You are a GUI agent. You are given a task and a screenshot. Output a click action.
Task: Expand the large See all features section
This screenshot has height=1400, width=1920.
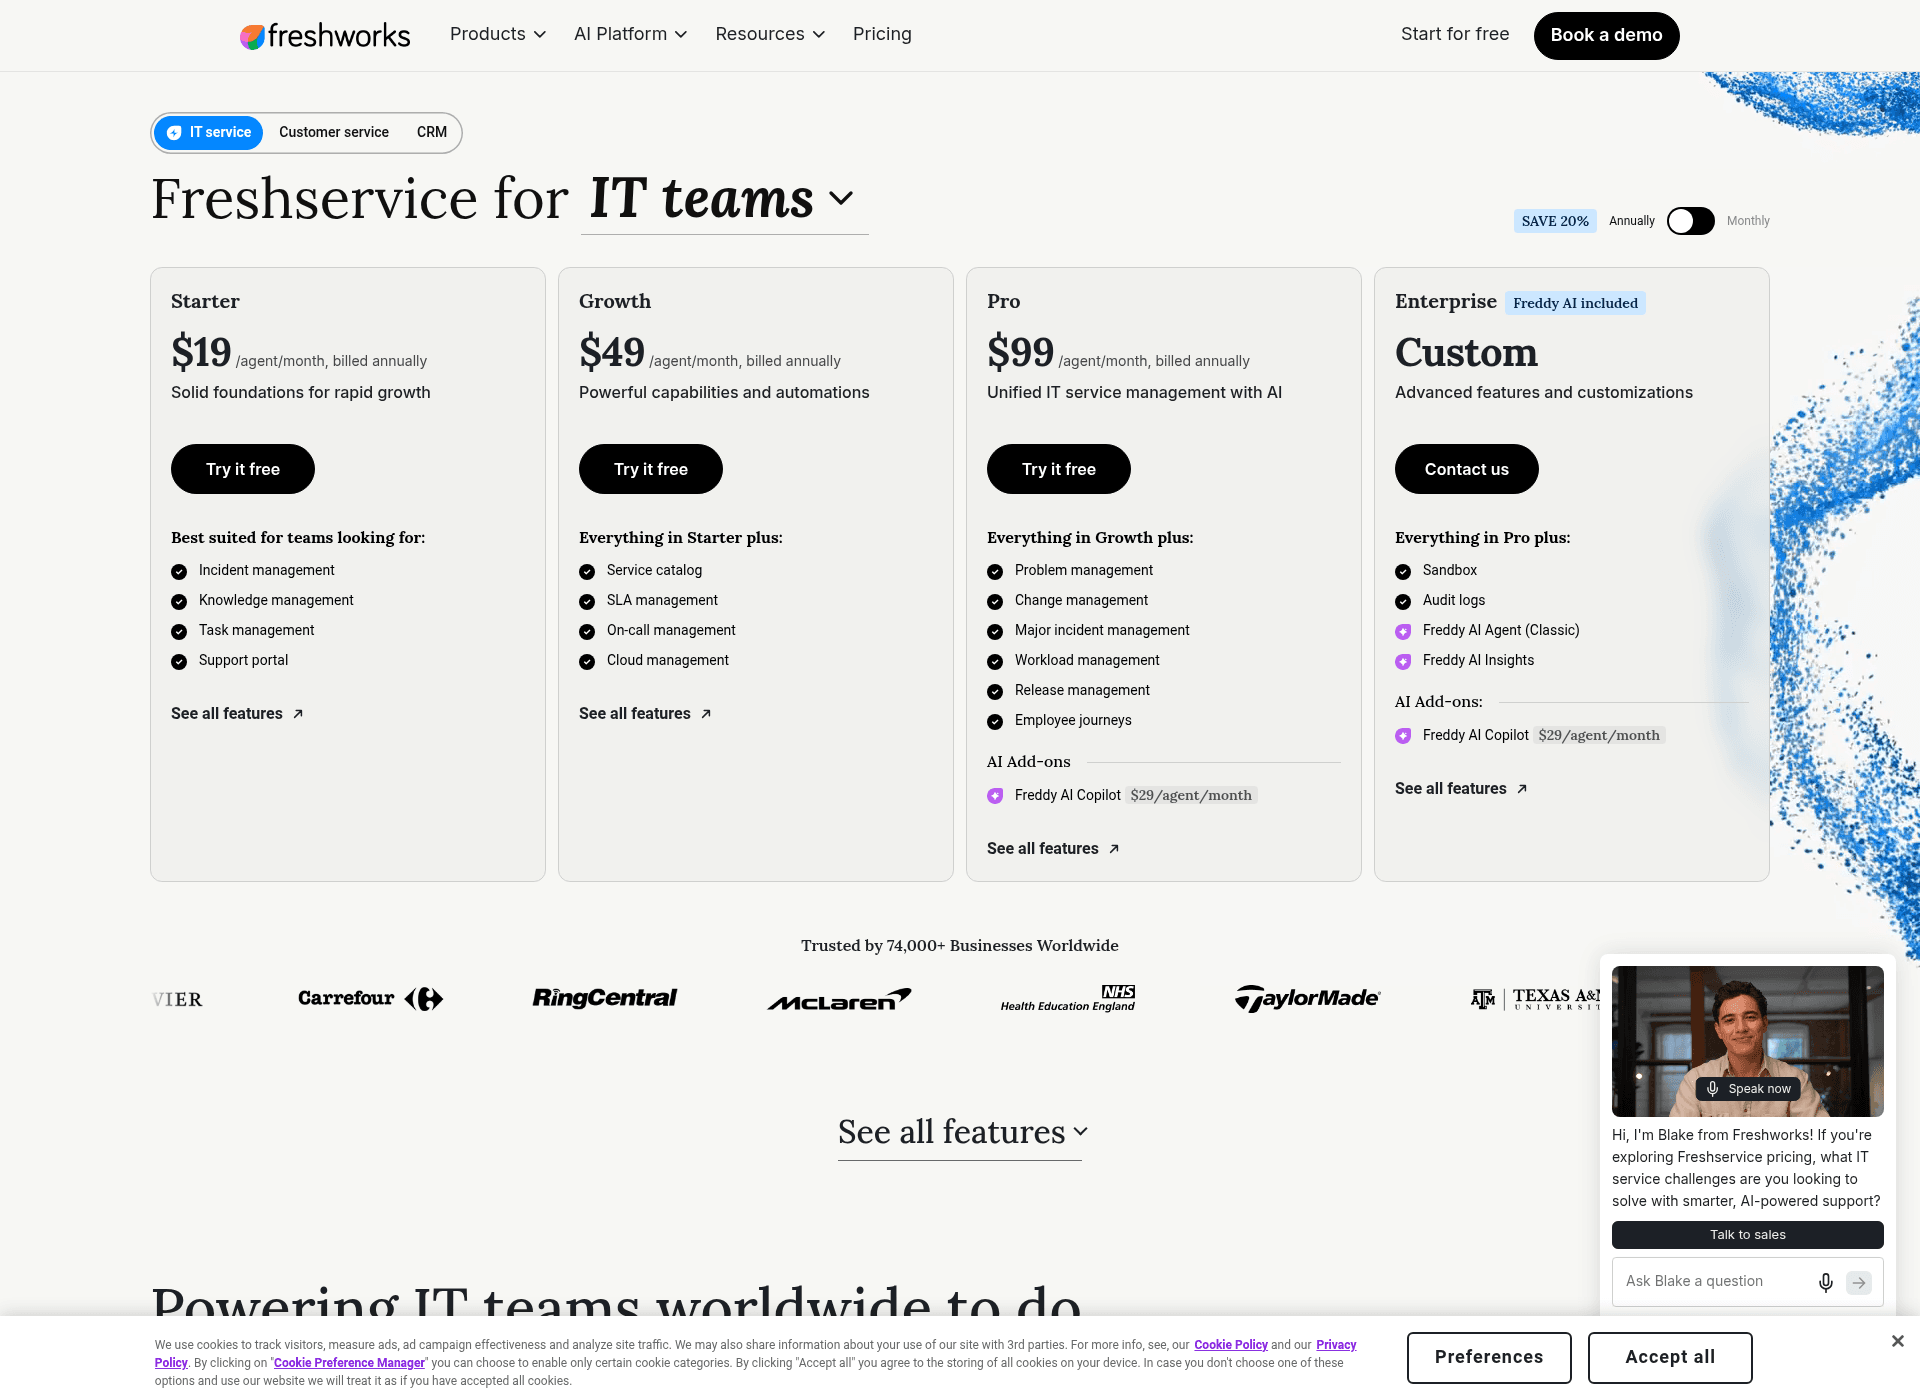(x=960, y=1133)
